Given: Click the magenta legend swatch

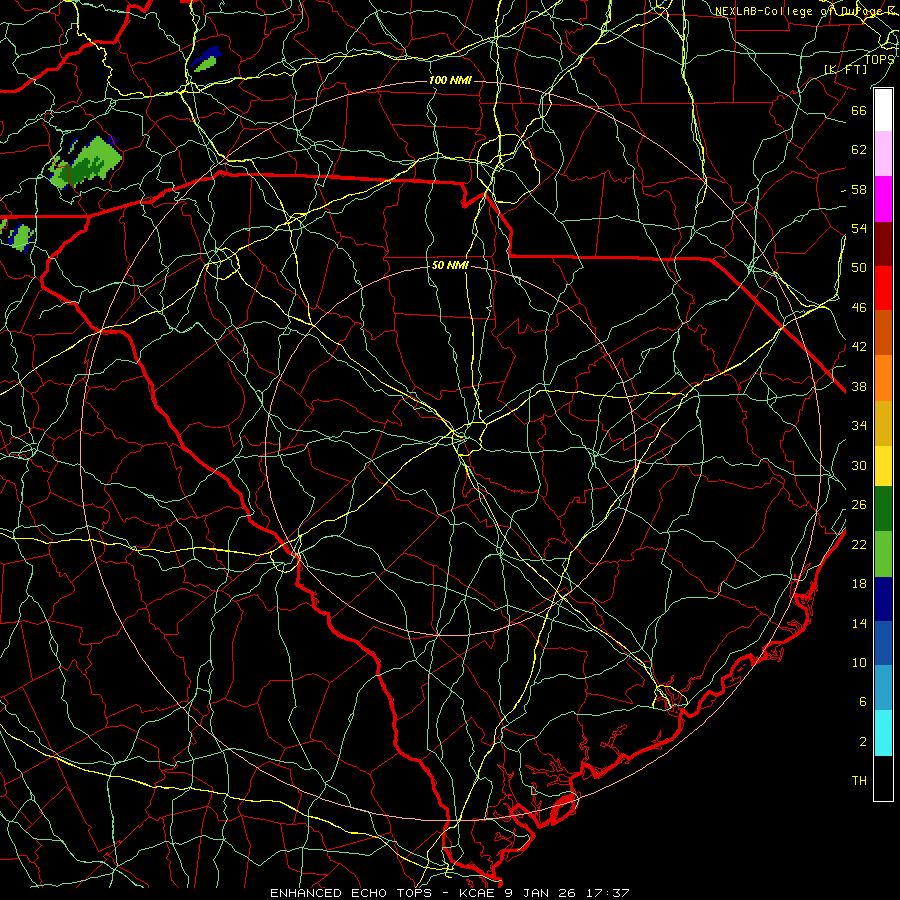Looking at the screenshot, I should coord(883,199).
